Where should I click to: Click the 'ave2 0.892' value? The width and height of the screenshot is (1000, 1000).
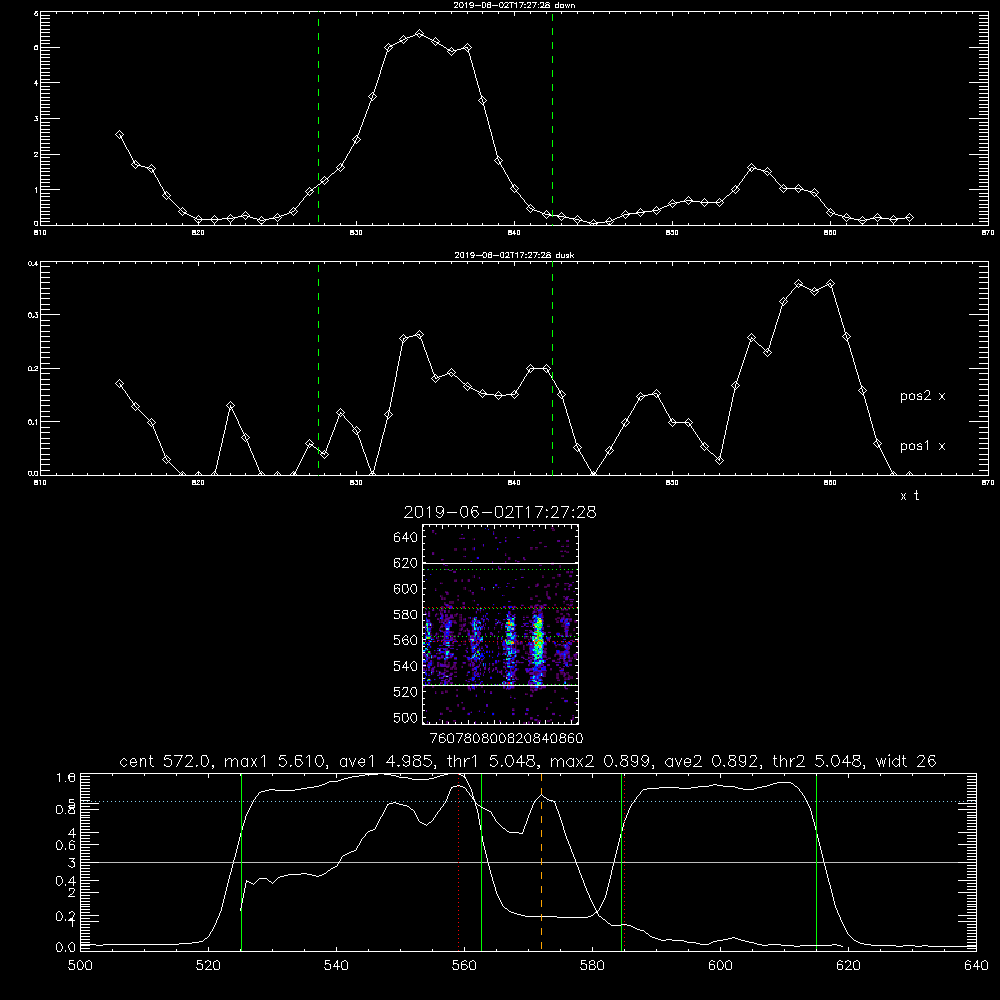point(711,761)
